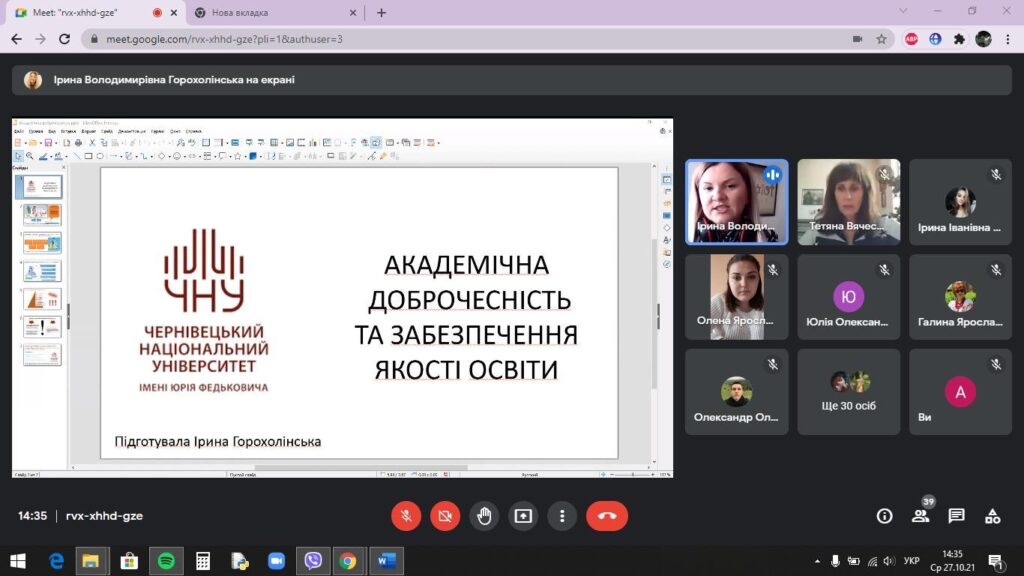Open Viber from the taskbar
Screen dimensions: 1024x576
(x=313, y=561)
